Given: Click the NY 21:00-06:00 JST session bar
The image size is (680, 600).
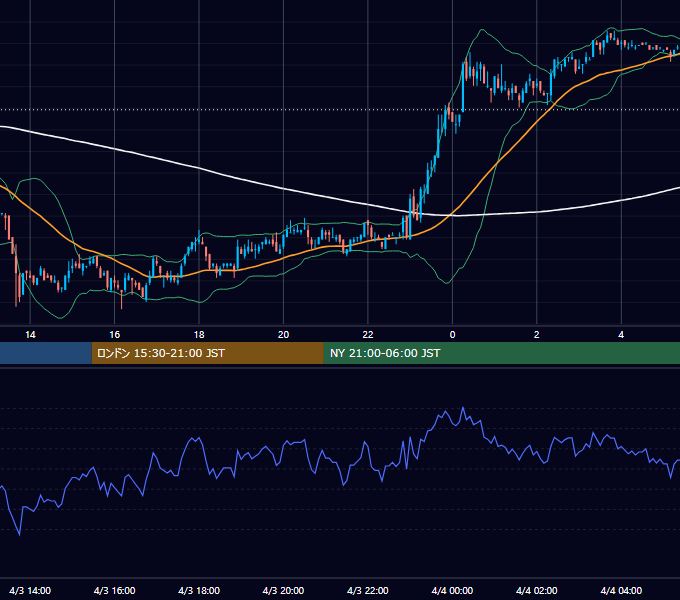Looking at the screenshot, I should (x=502, y=353).
